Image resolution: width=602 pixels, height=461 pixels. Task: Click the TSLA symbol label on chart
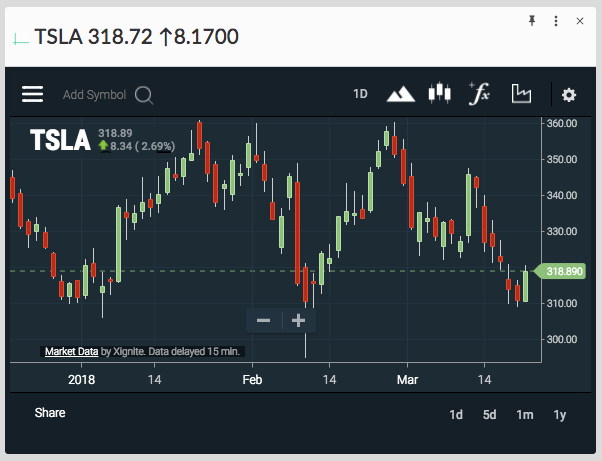coord(60,140)
